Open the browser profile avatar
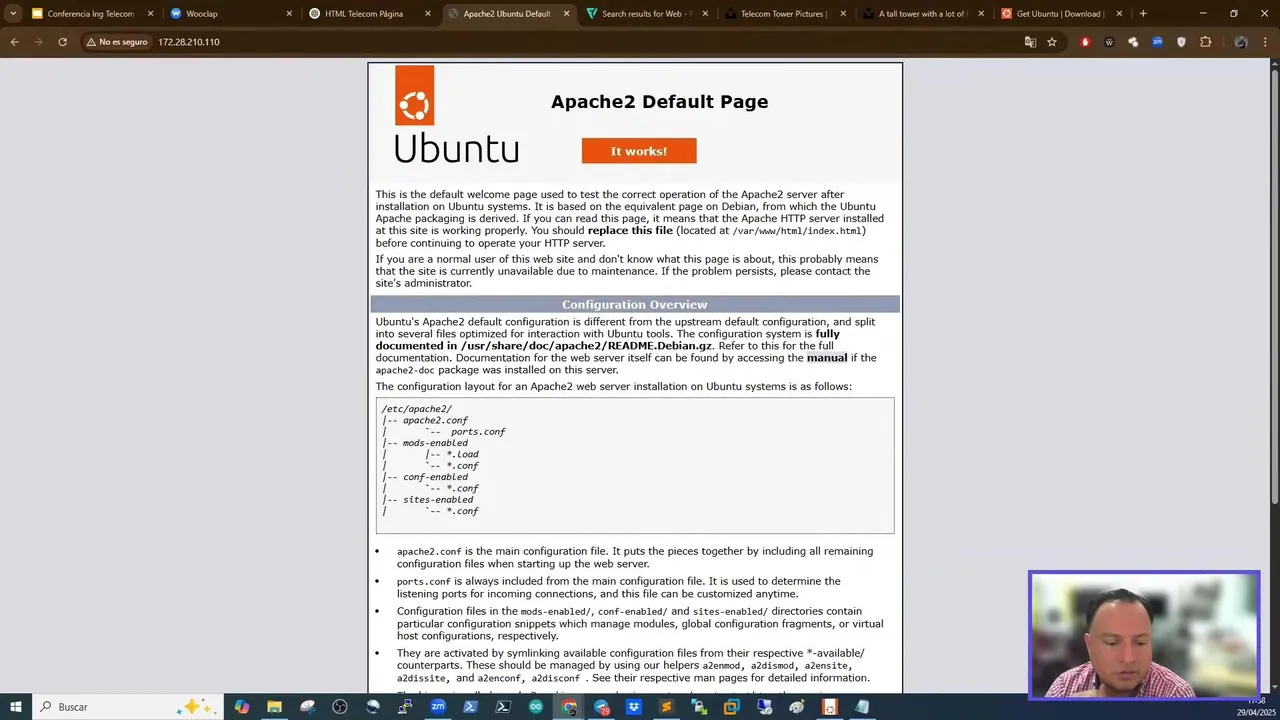This screenshot has height=720, width=1280. pyautogui.click(x=1241, y=42)
